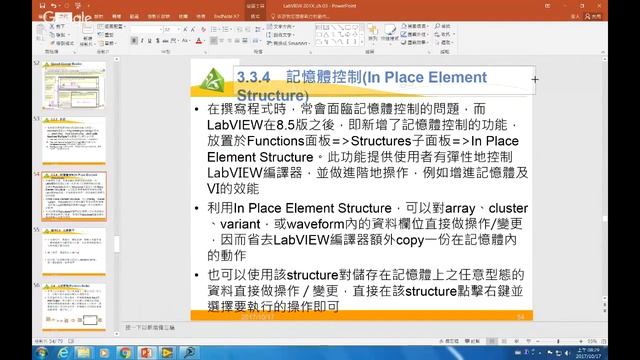This screenshot has width=640, height=360.
Task: Collapse the ribbon with the caret arrow
Action: [x=603, y=52]
